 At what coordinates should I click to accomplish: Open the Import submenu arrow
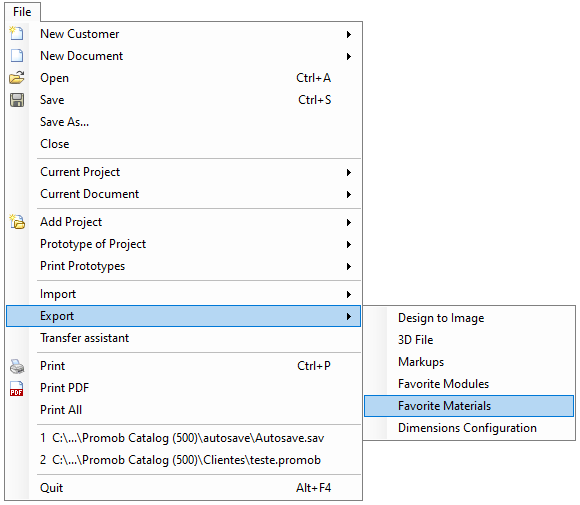pos(348,294)
